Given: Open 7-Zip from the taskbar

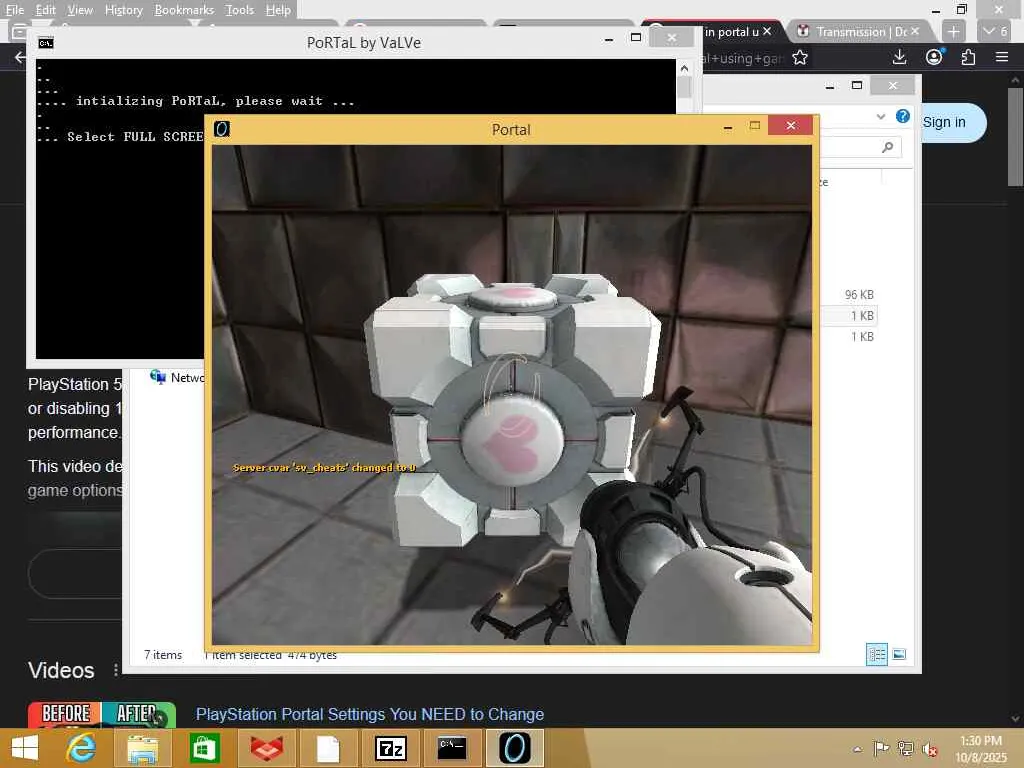Looking at the screenshot, I should click(391, 748).
